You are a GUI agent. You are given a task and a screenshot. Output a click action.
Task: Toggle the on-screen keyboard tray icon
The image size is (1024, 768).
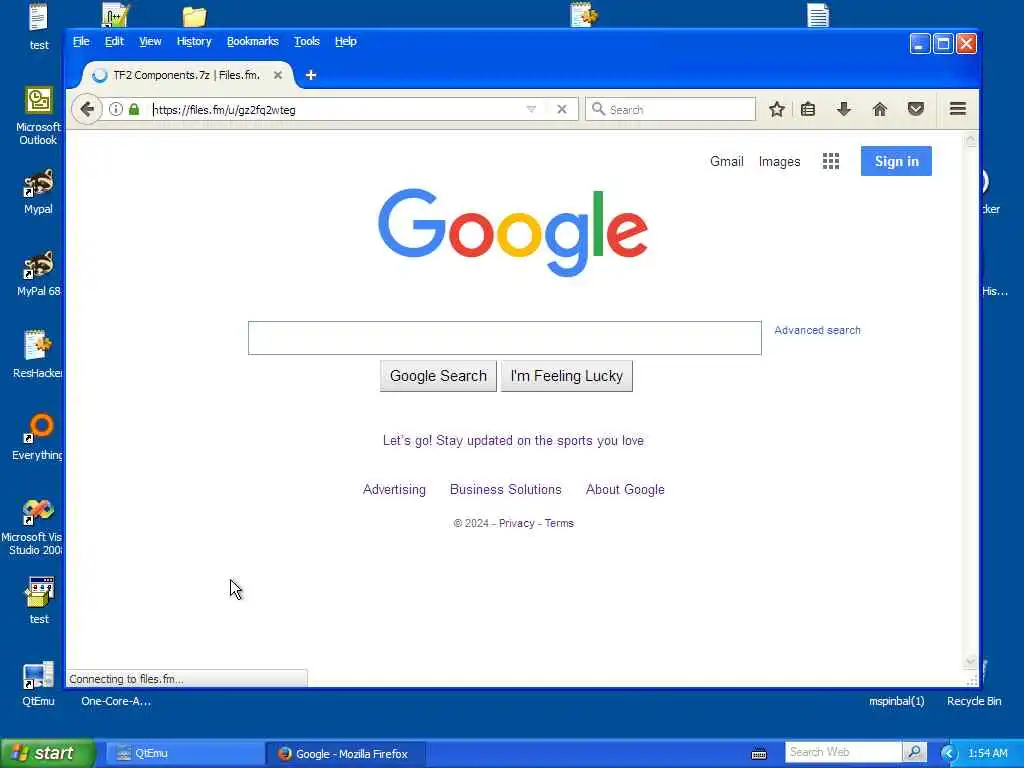[x=759, y=754]
